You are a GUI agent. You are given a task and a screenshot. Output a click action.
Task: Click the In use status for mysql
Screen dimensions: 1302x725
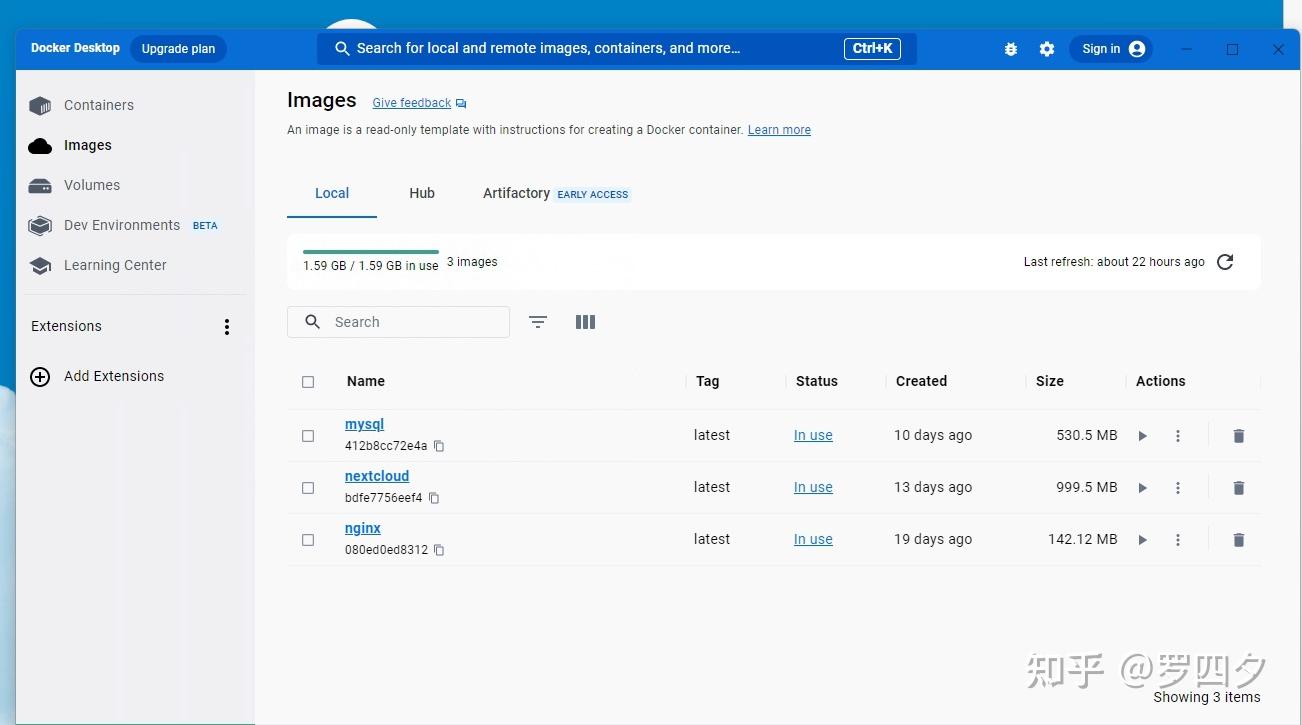813,436
